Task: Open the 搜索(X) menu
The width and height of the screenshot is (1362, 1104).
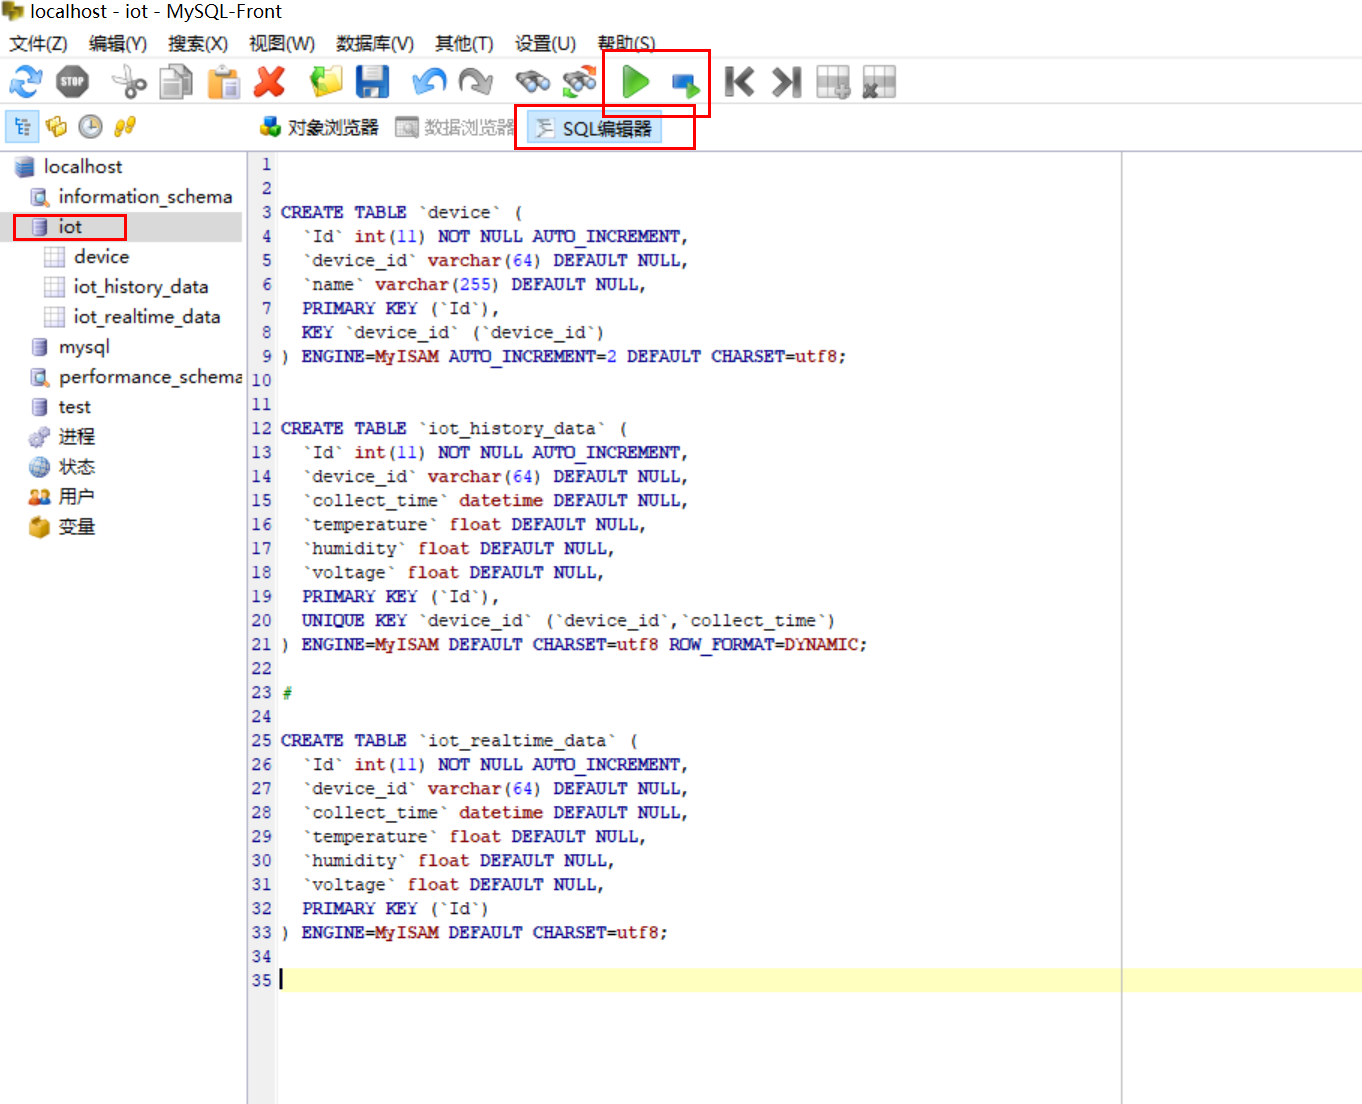Action: (x=198, y=44)
